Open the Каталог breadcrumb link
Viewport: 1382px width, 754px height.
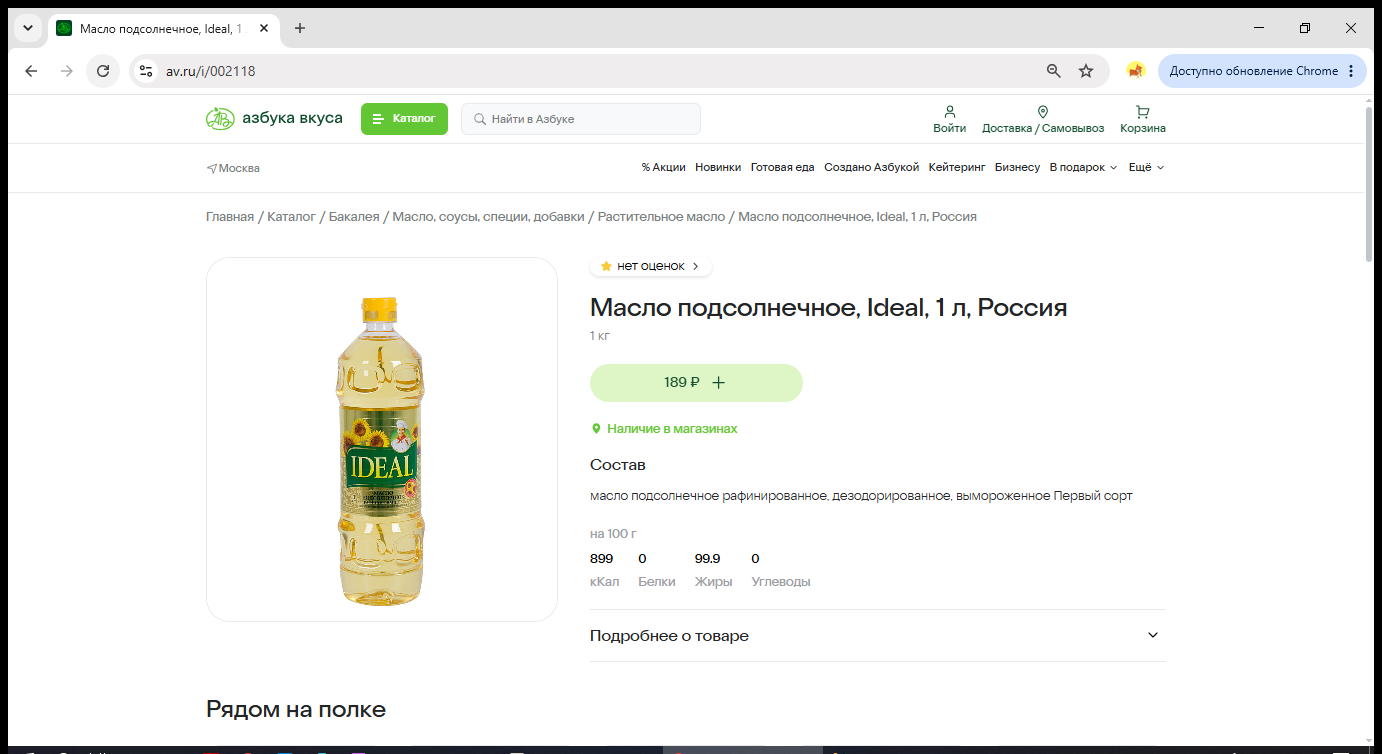pyautogui.click(x=291, y=217)
